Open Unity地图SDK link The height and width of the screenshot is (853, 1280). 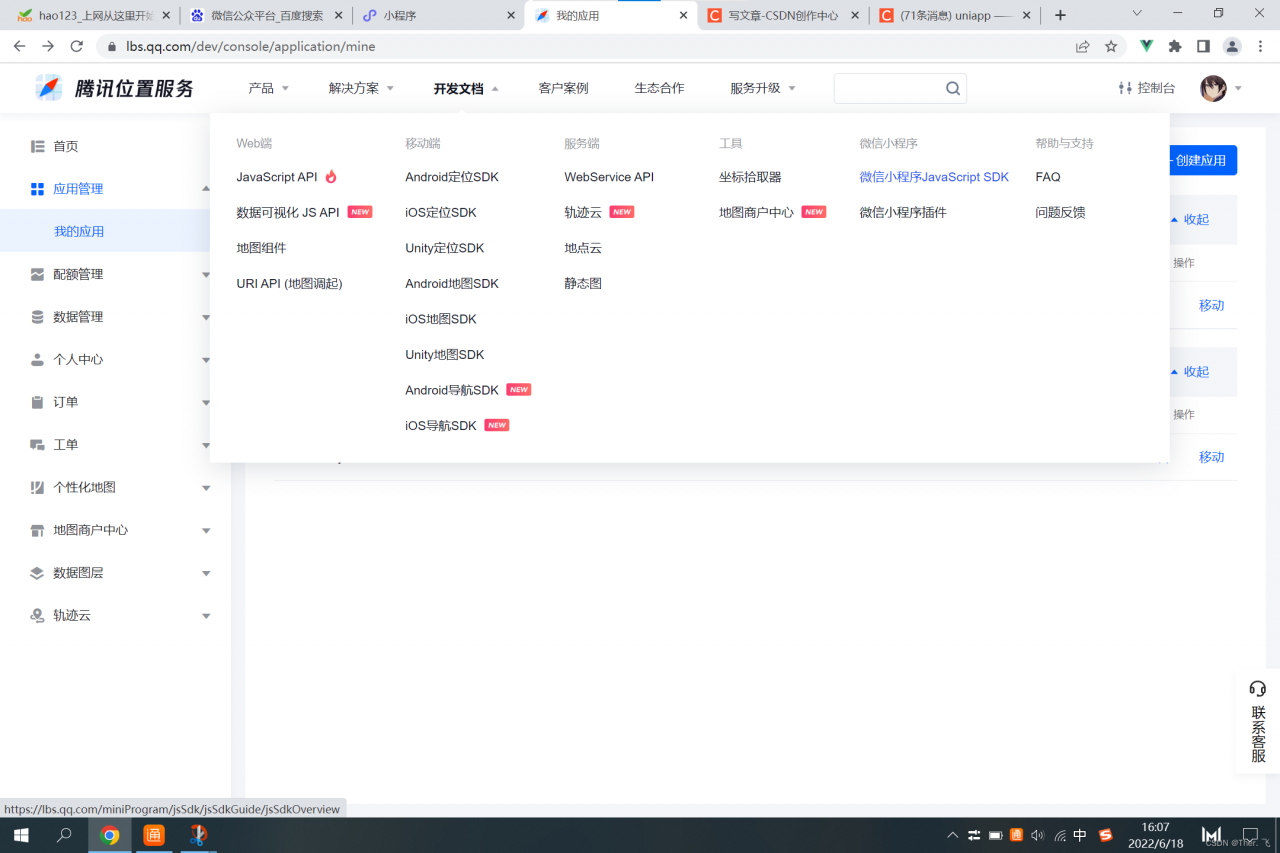tap(445, 354)
